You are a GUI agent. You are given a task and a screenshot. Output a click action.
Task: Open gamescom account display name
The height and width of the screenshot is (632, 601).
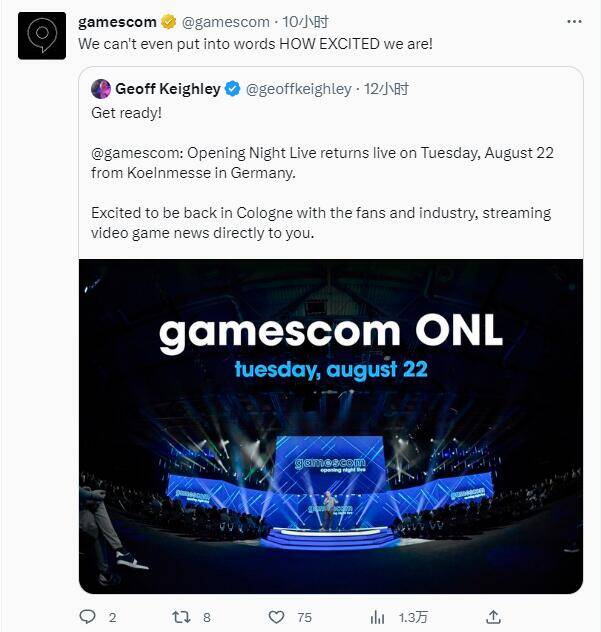[117, 22]
